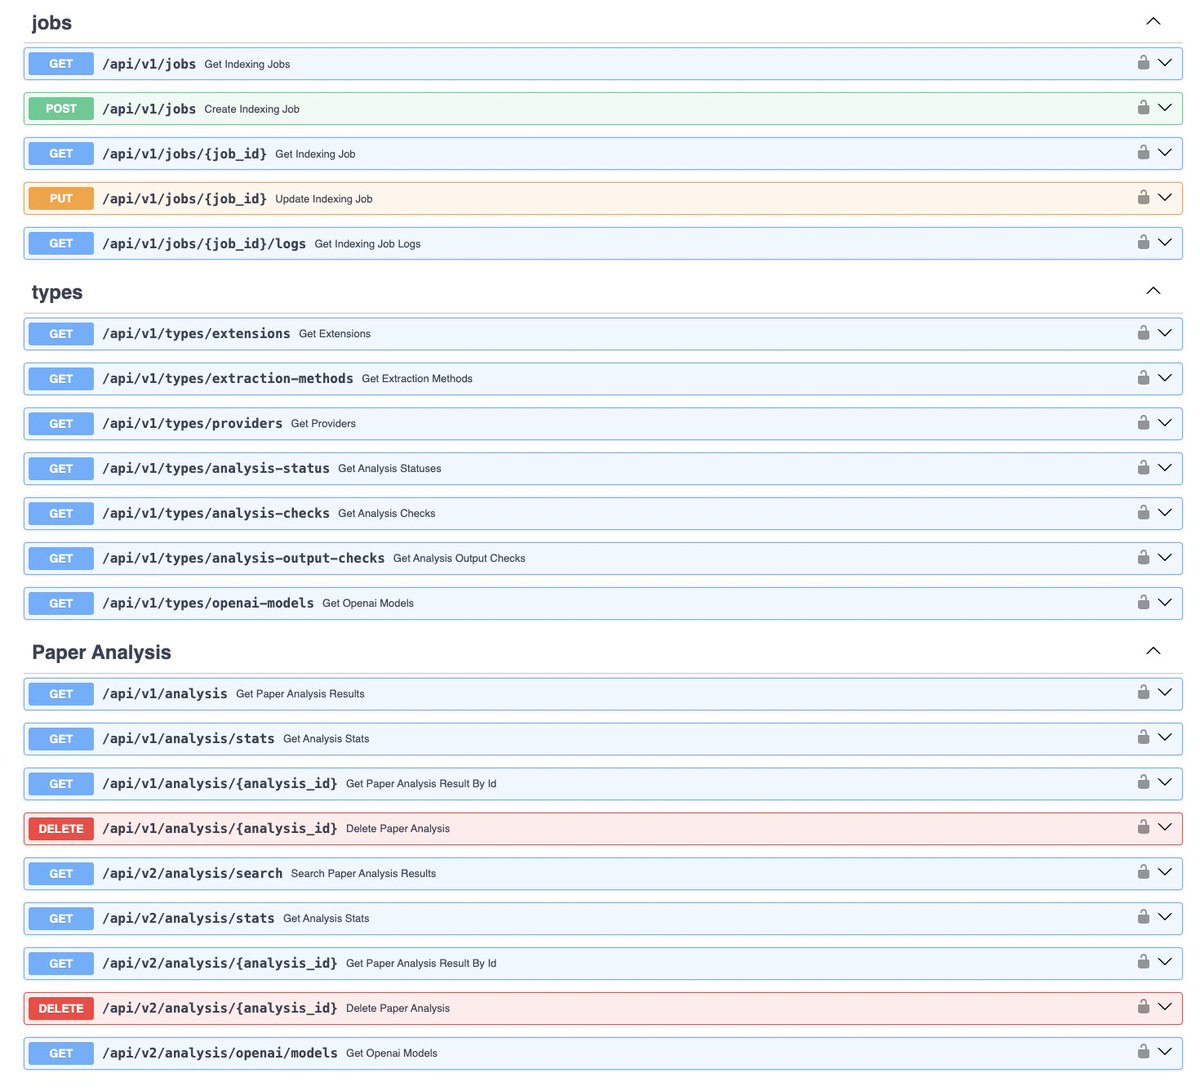The width and height of the screenshot is (1200, 1091).
Task: Click the /api/v1/analysis path text
Action: point(165,694)
